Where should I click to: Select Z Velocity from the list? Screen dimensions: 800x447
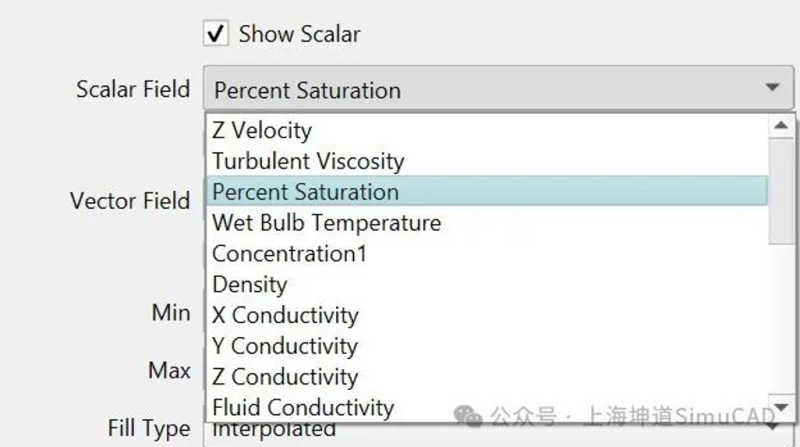[262, 130]
